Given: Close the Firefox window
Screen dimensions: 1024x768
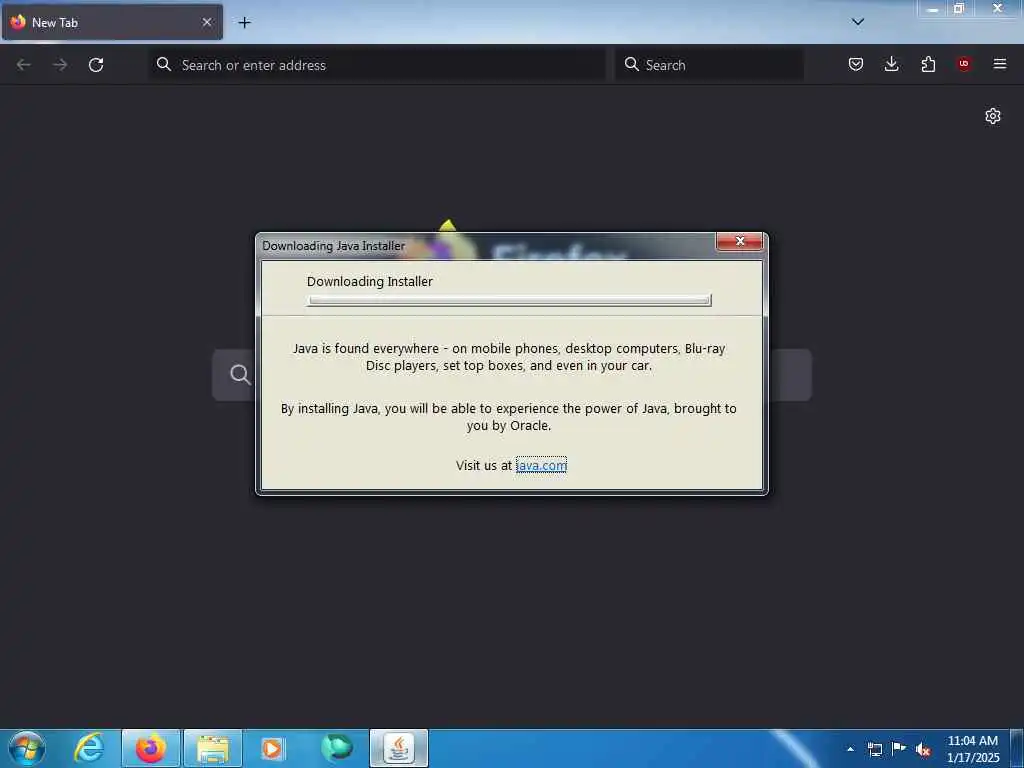Looking at the screenshot, I should [998, 8].
